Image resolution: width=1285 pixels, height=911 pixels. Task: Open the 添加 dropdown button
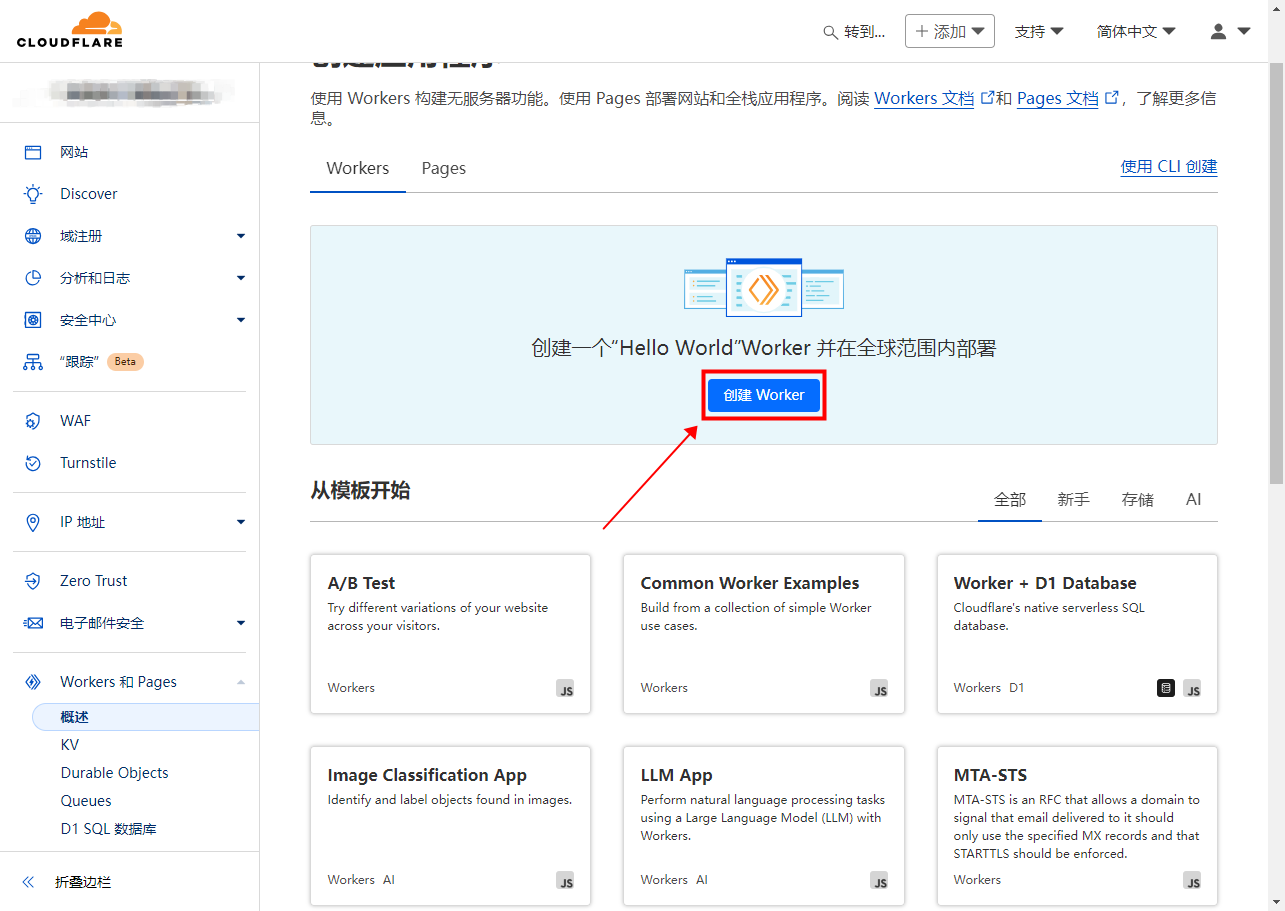950,31
